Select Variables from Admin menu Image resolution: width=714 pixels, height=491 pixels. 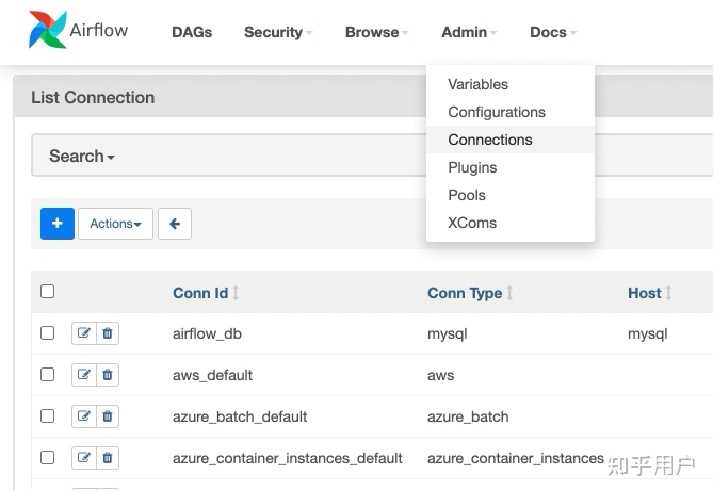(x=478, y=84)
